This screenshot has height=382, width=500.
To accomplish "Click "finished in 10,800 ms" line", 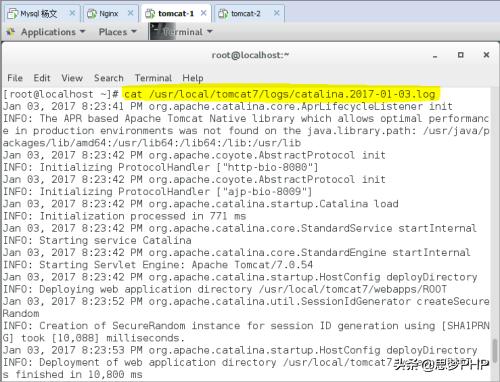I will (x=73, y=374).
